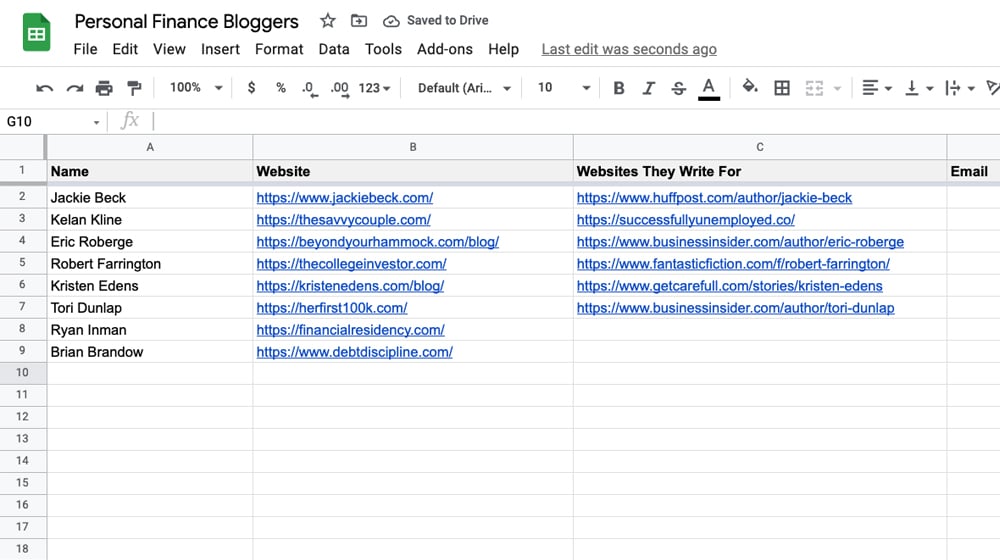Viewport: 1000px width, 560px height.
Task: Print the spreadsheet
Action: coord(104,88)
